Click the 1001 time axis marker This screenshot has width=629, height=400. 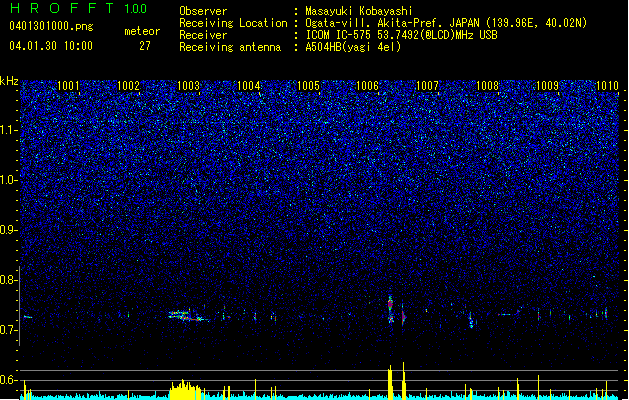coord(68,85)
